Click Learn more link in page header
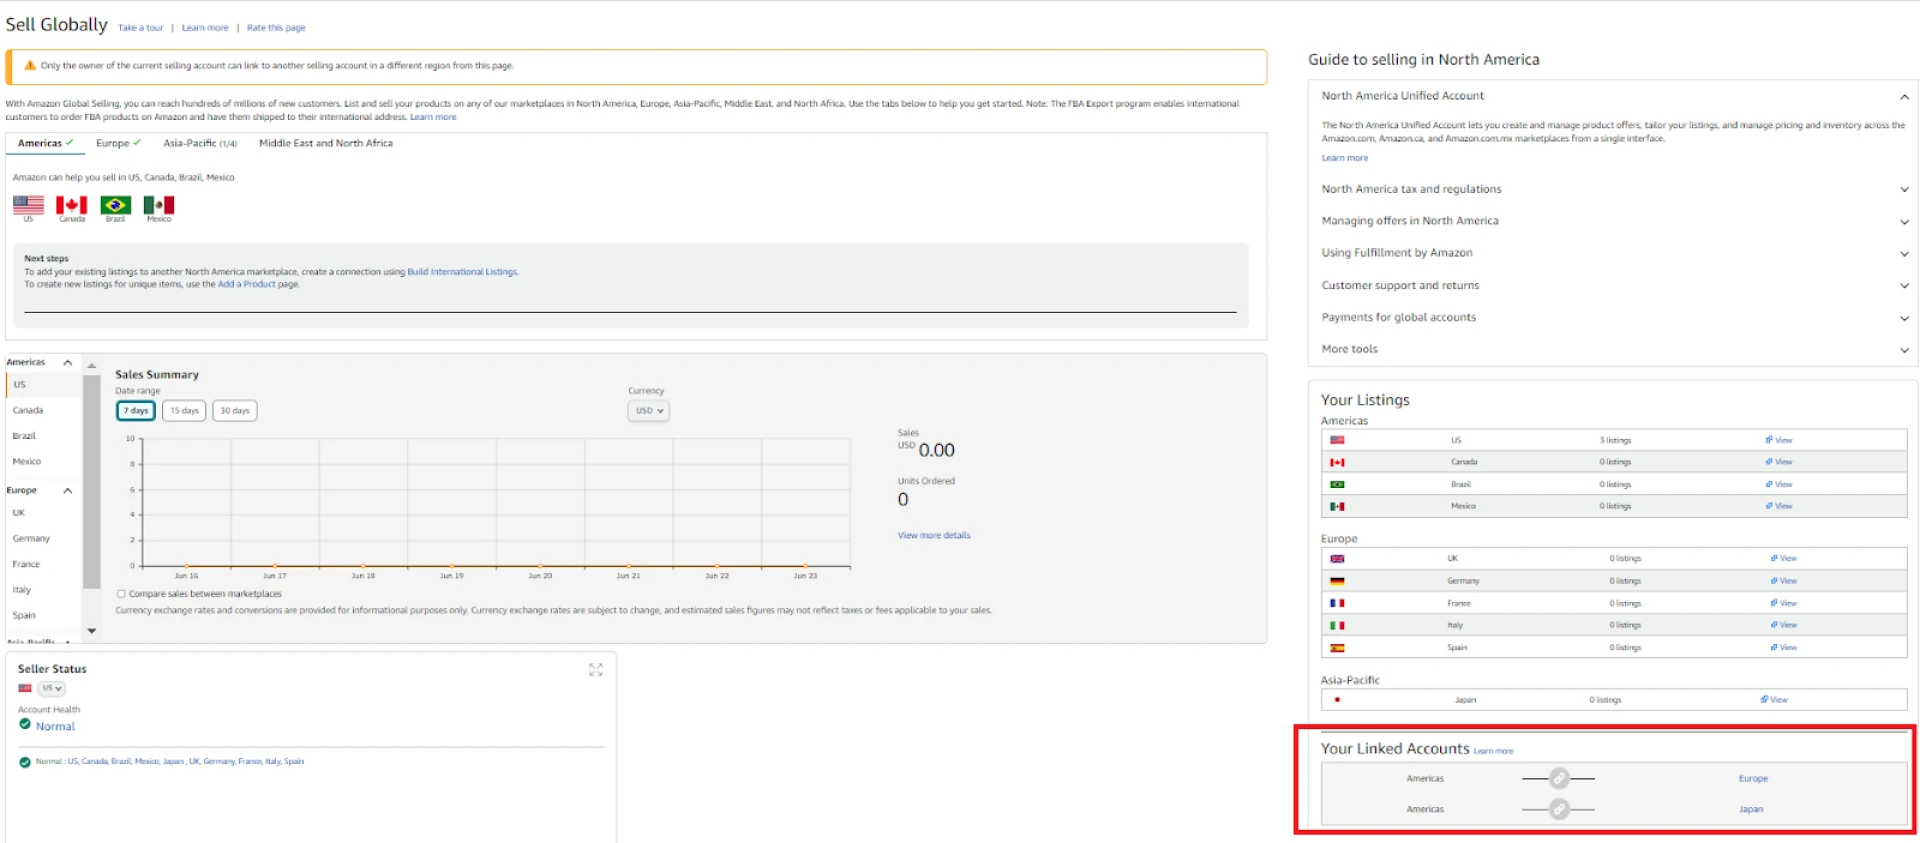Image resolution: width=1920 pixels, height=843 pixels. coord(205,28)
